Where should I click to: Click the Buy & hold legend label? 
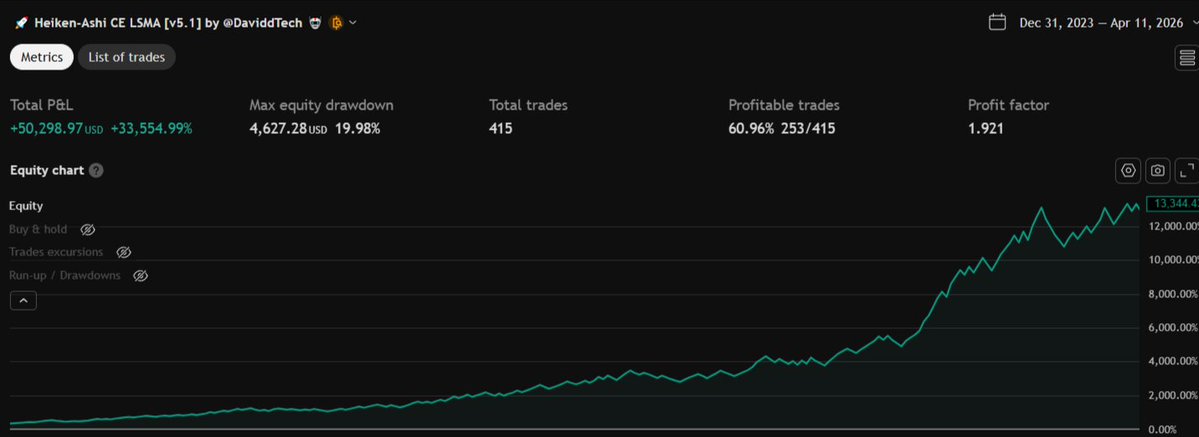click(38, 229)
